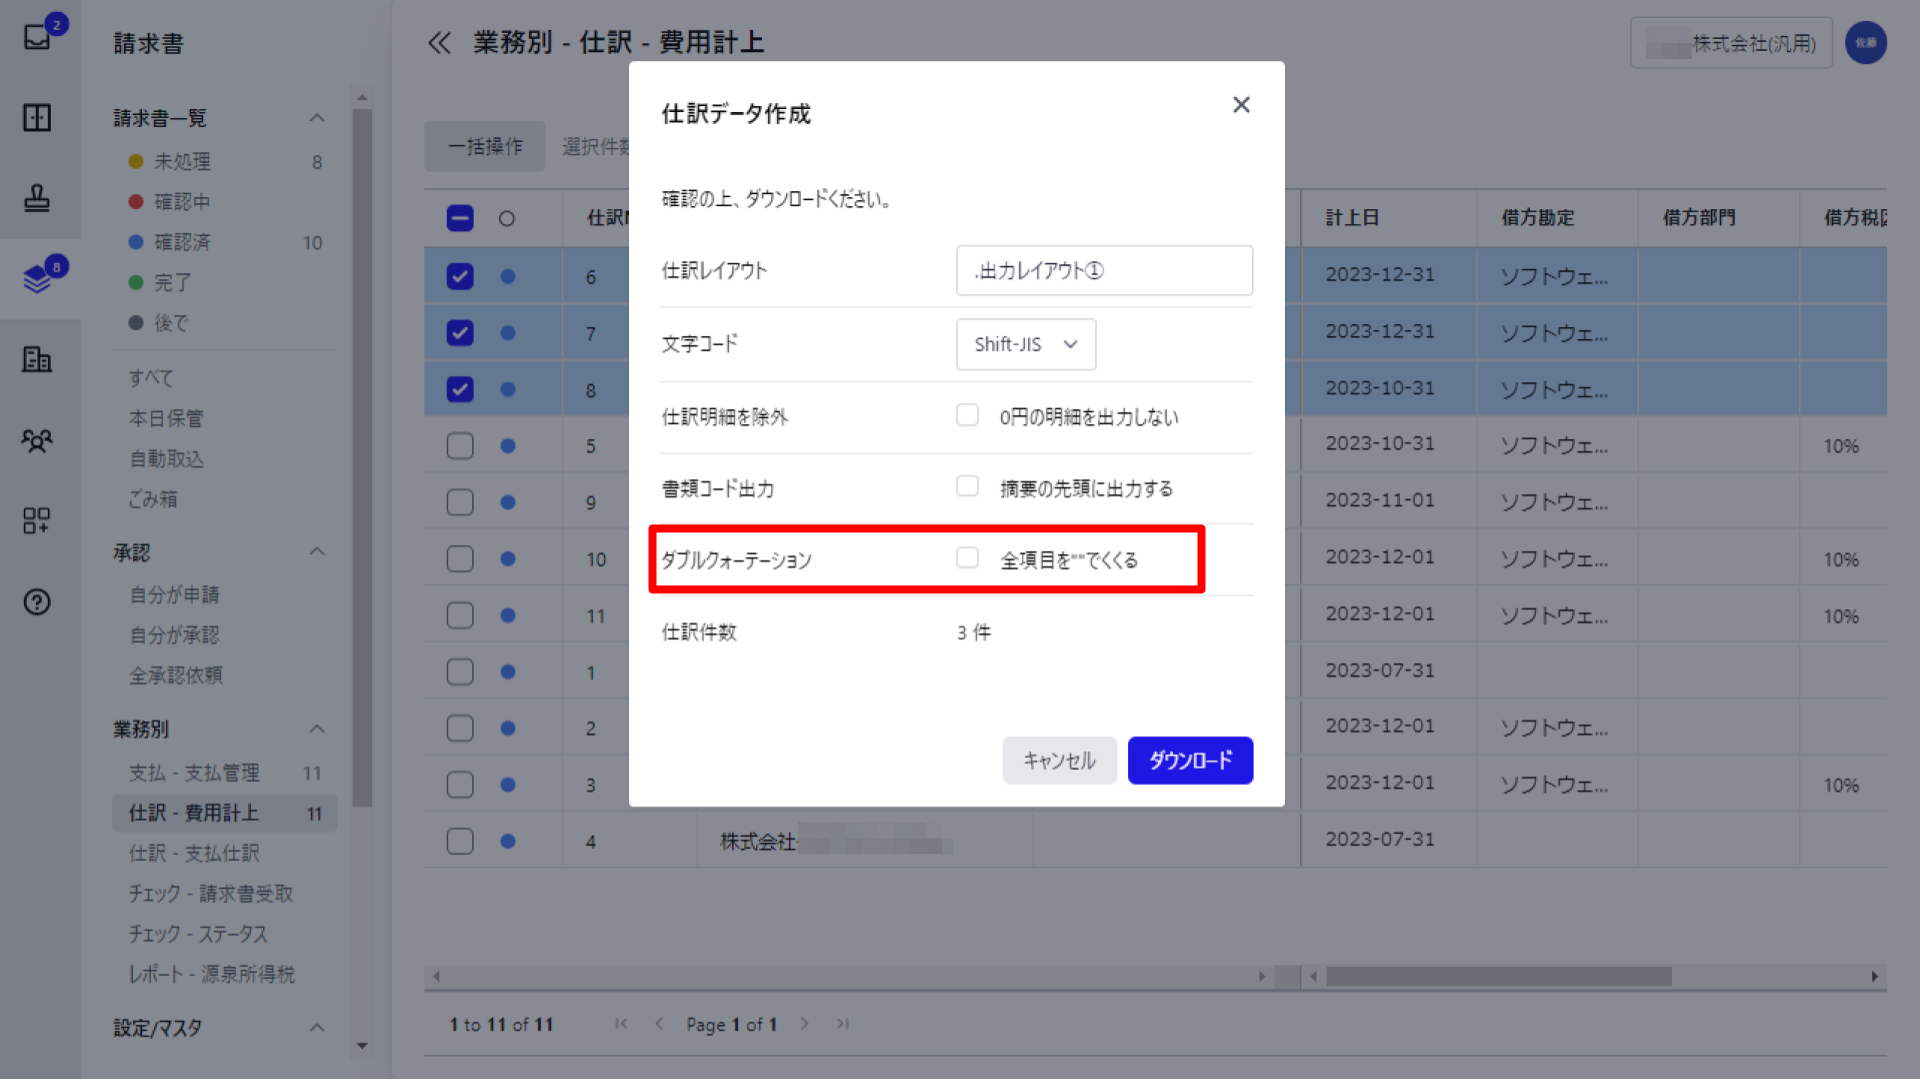Viewport: 1920px width, 1080px height.
Task: Open the users group icon in sidebar
Action: tap(37, 440)
